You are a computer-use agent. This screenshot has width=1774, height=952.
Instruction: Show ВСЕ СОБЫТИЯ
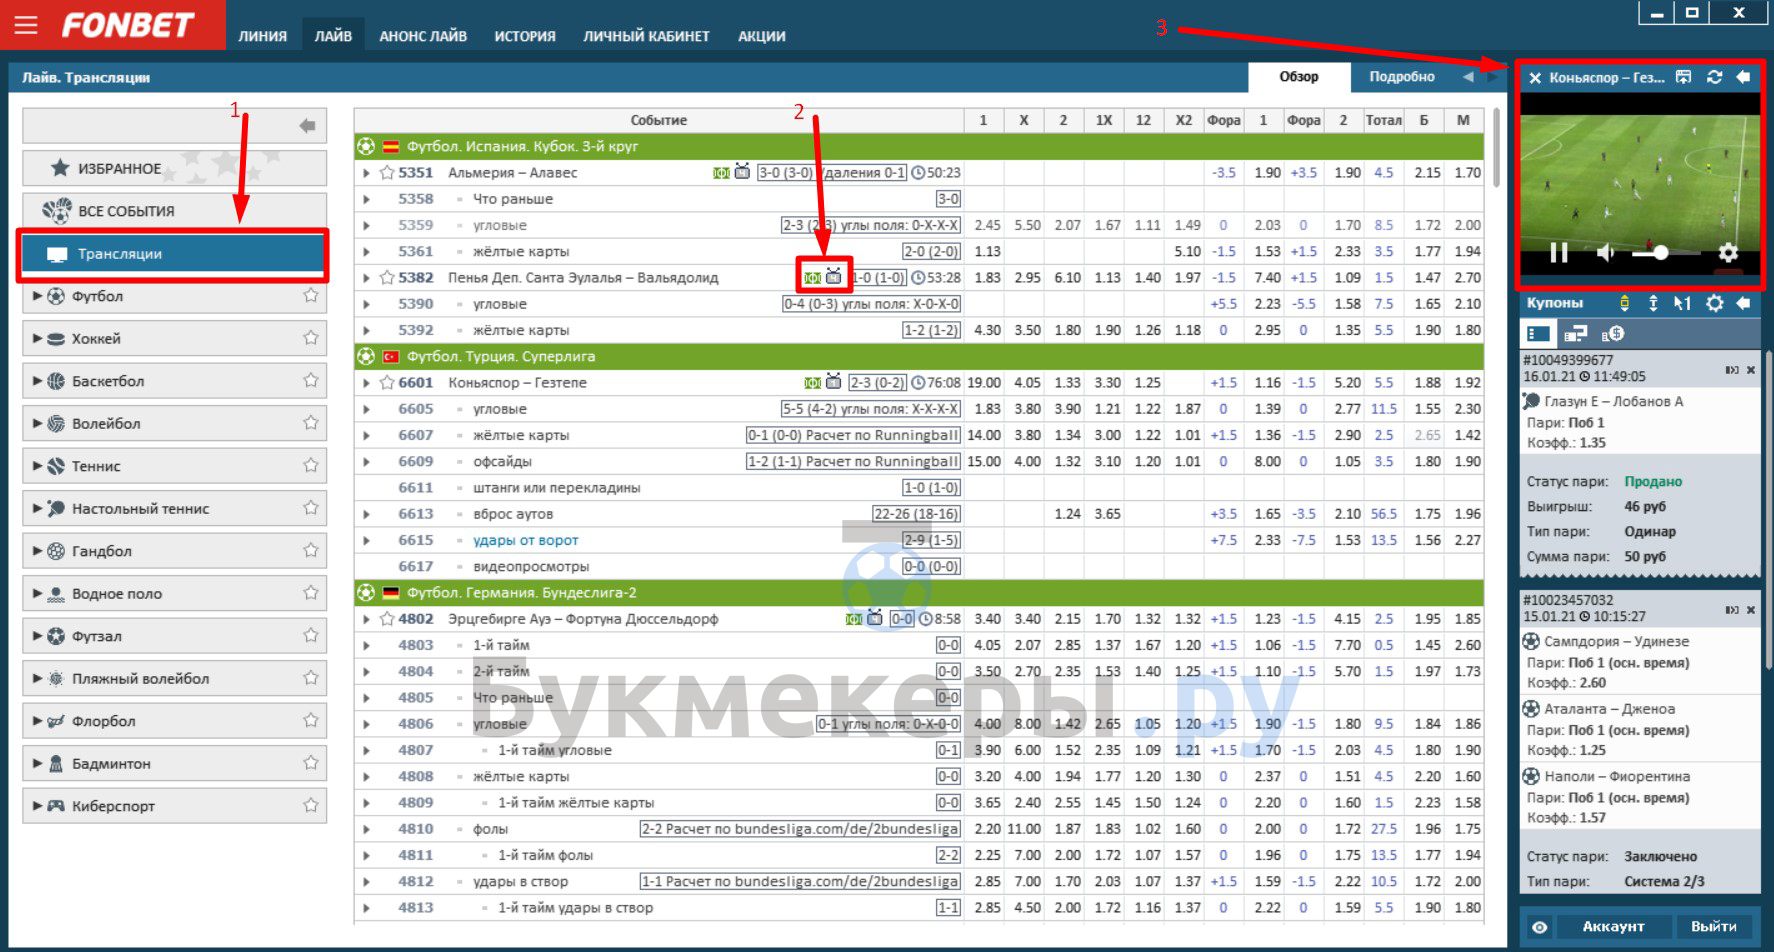coord(174,211)
